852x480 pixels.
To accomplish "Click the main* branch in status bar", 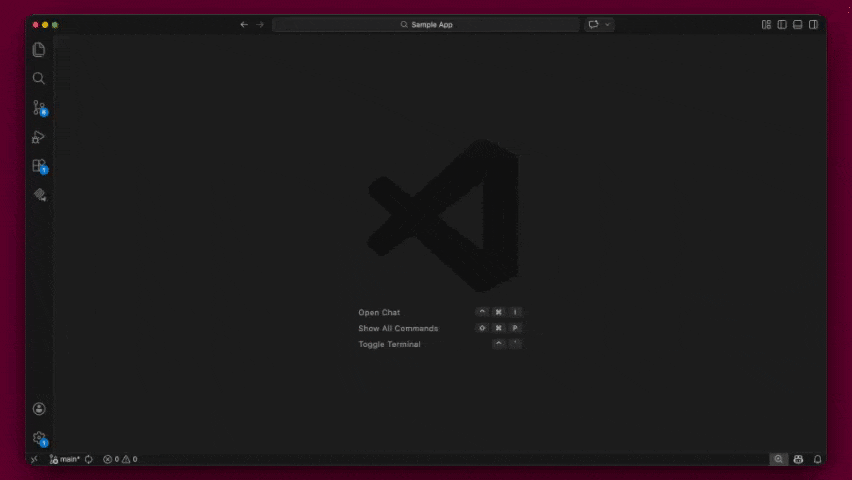I will [65, 459].
